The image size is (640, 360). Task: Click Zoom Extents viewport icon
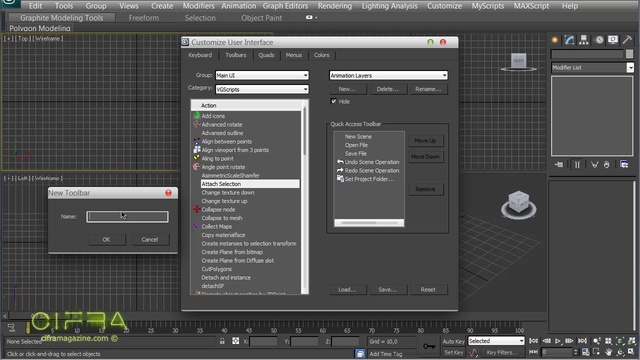(x=620, y=341)
